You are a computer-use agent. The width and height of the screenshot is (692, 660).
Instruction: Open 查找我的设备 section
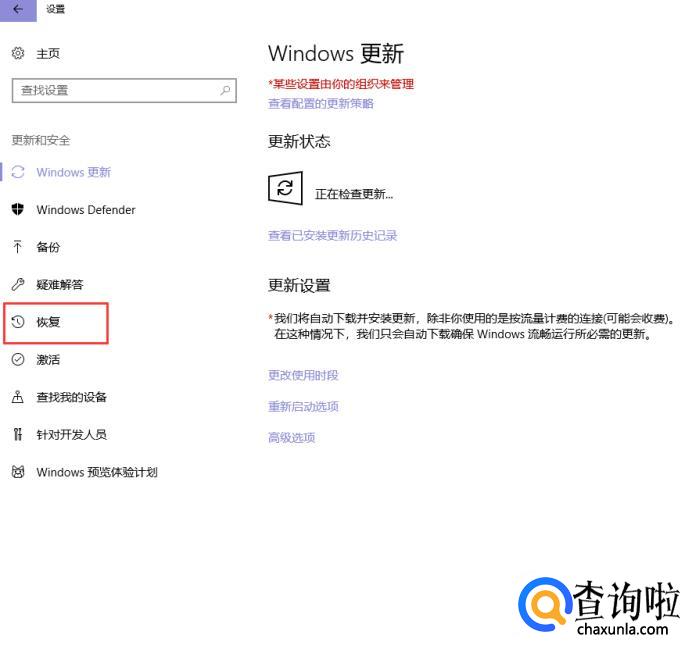pyautogui.click(x=71, y=397)
